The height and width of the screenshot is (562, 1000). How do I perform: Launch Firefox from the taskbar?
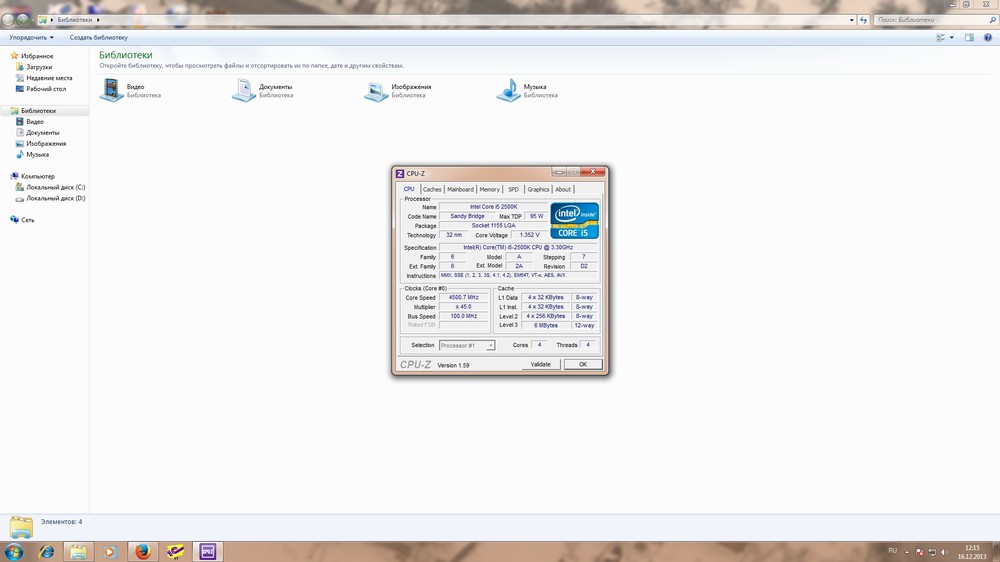point(143,552)
